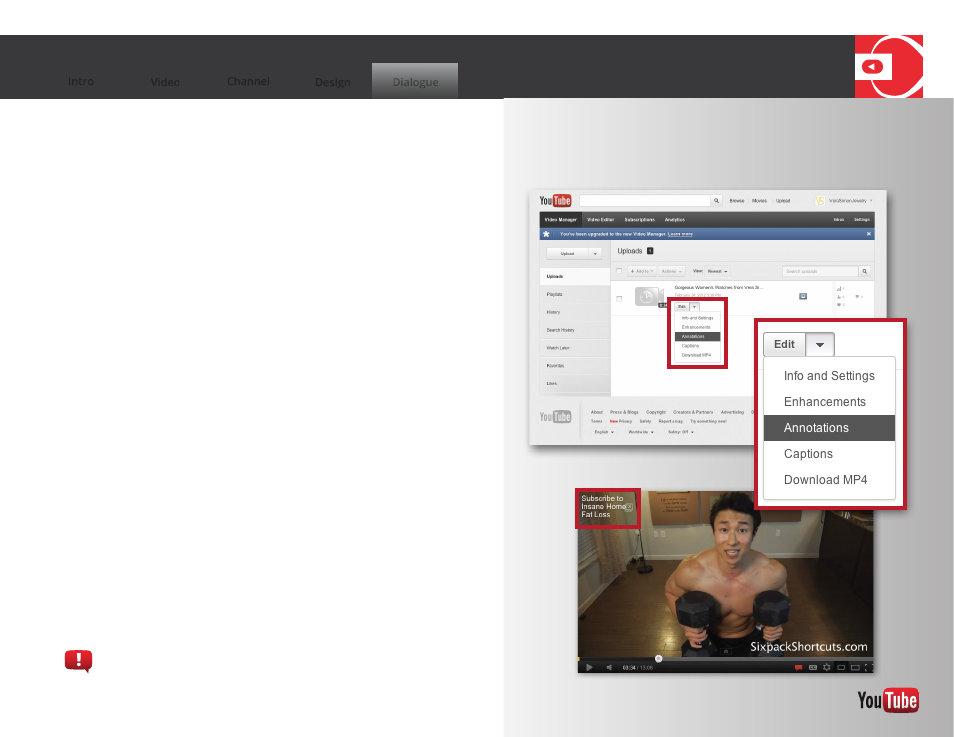The width and height of the screenshot is (954, 737).
Task: Switch to the small player size icon
Action: point(841,668)
